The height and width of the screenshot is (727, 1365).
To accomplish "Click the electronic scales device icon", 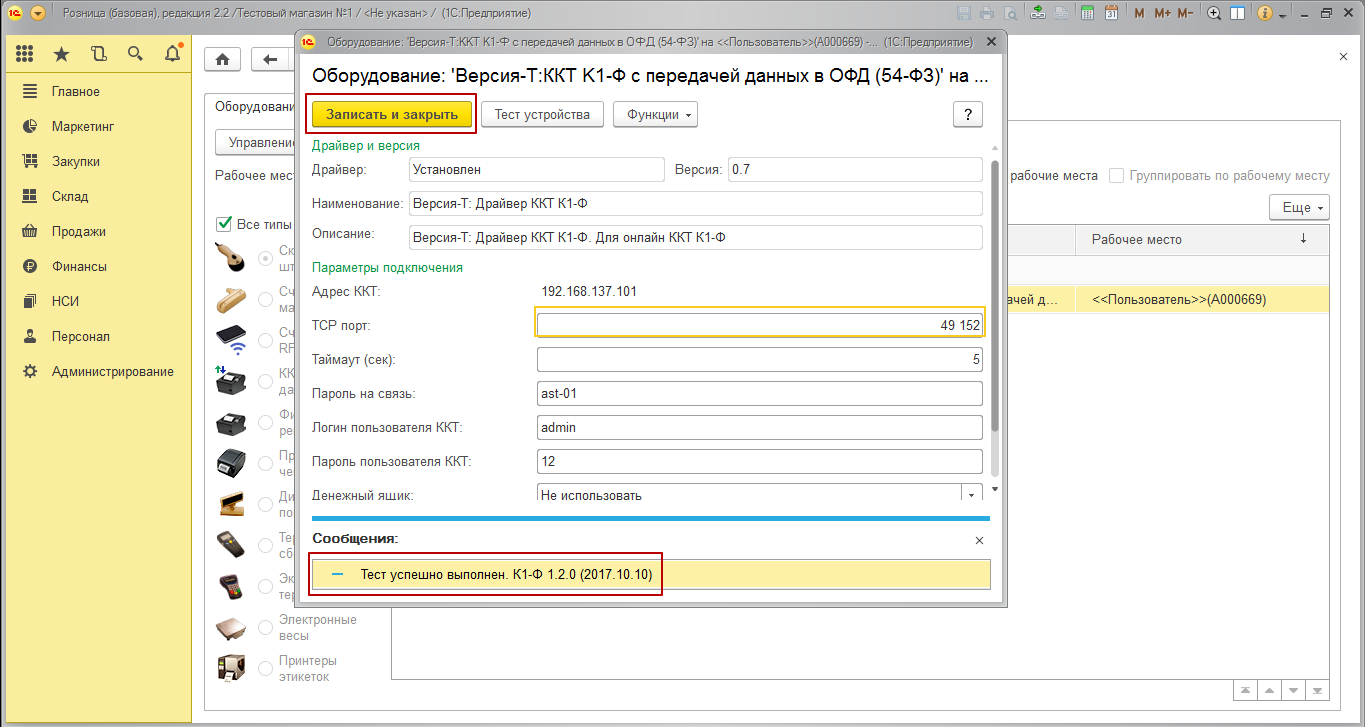I will click(x=231, y=628).
